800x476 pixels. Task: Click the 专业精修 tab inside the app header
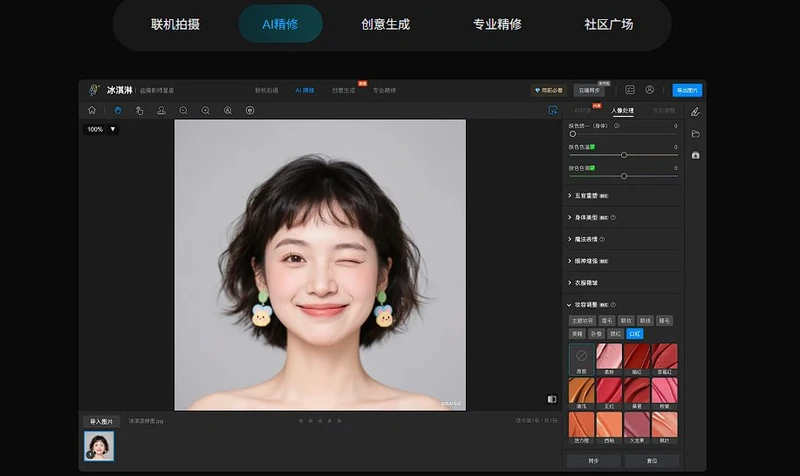pos(384,90)
